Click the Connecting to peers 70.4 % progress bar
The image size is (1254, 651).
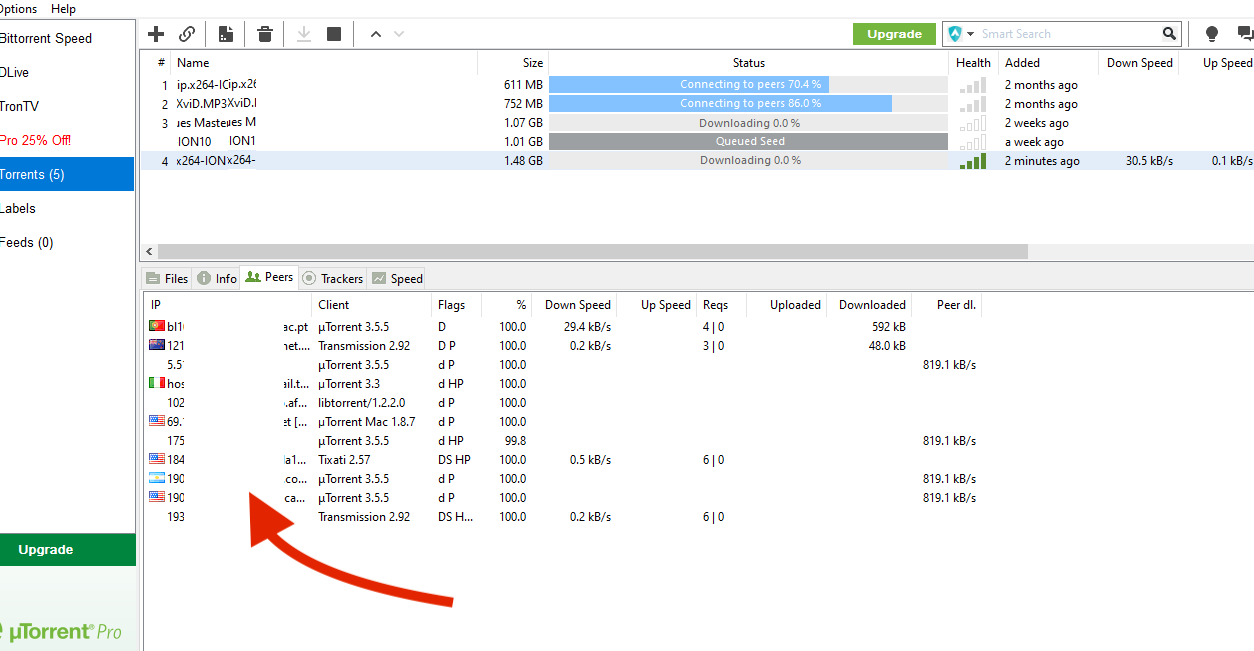click(748, 85)
